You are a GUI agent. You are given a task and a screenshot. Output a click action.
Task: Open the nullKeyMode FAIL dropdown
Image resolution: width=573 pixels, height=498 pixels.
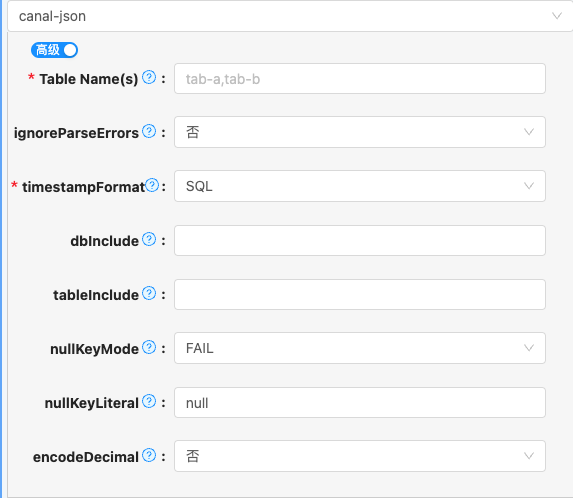point(360,348)
